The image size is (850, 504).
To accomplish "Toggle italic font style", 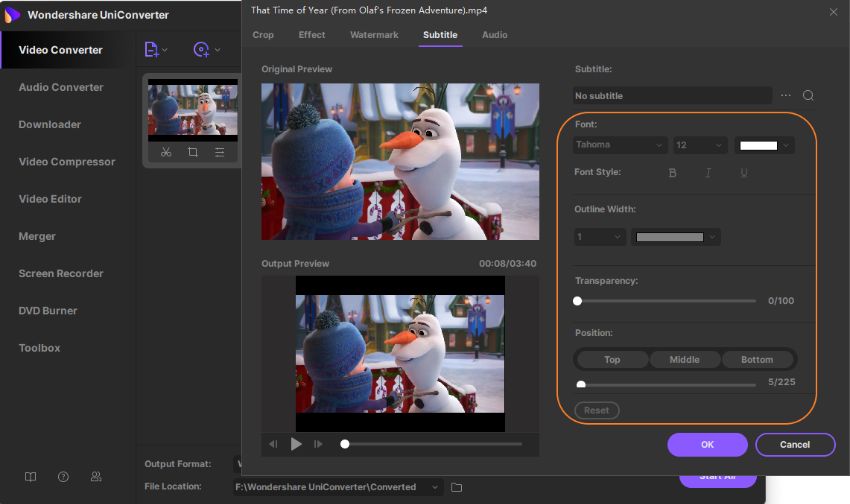I will coord(708,173).
